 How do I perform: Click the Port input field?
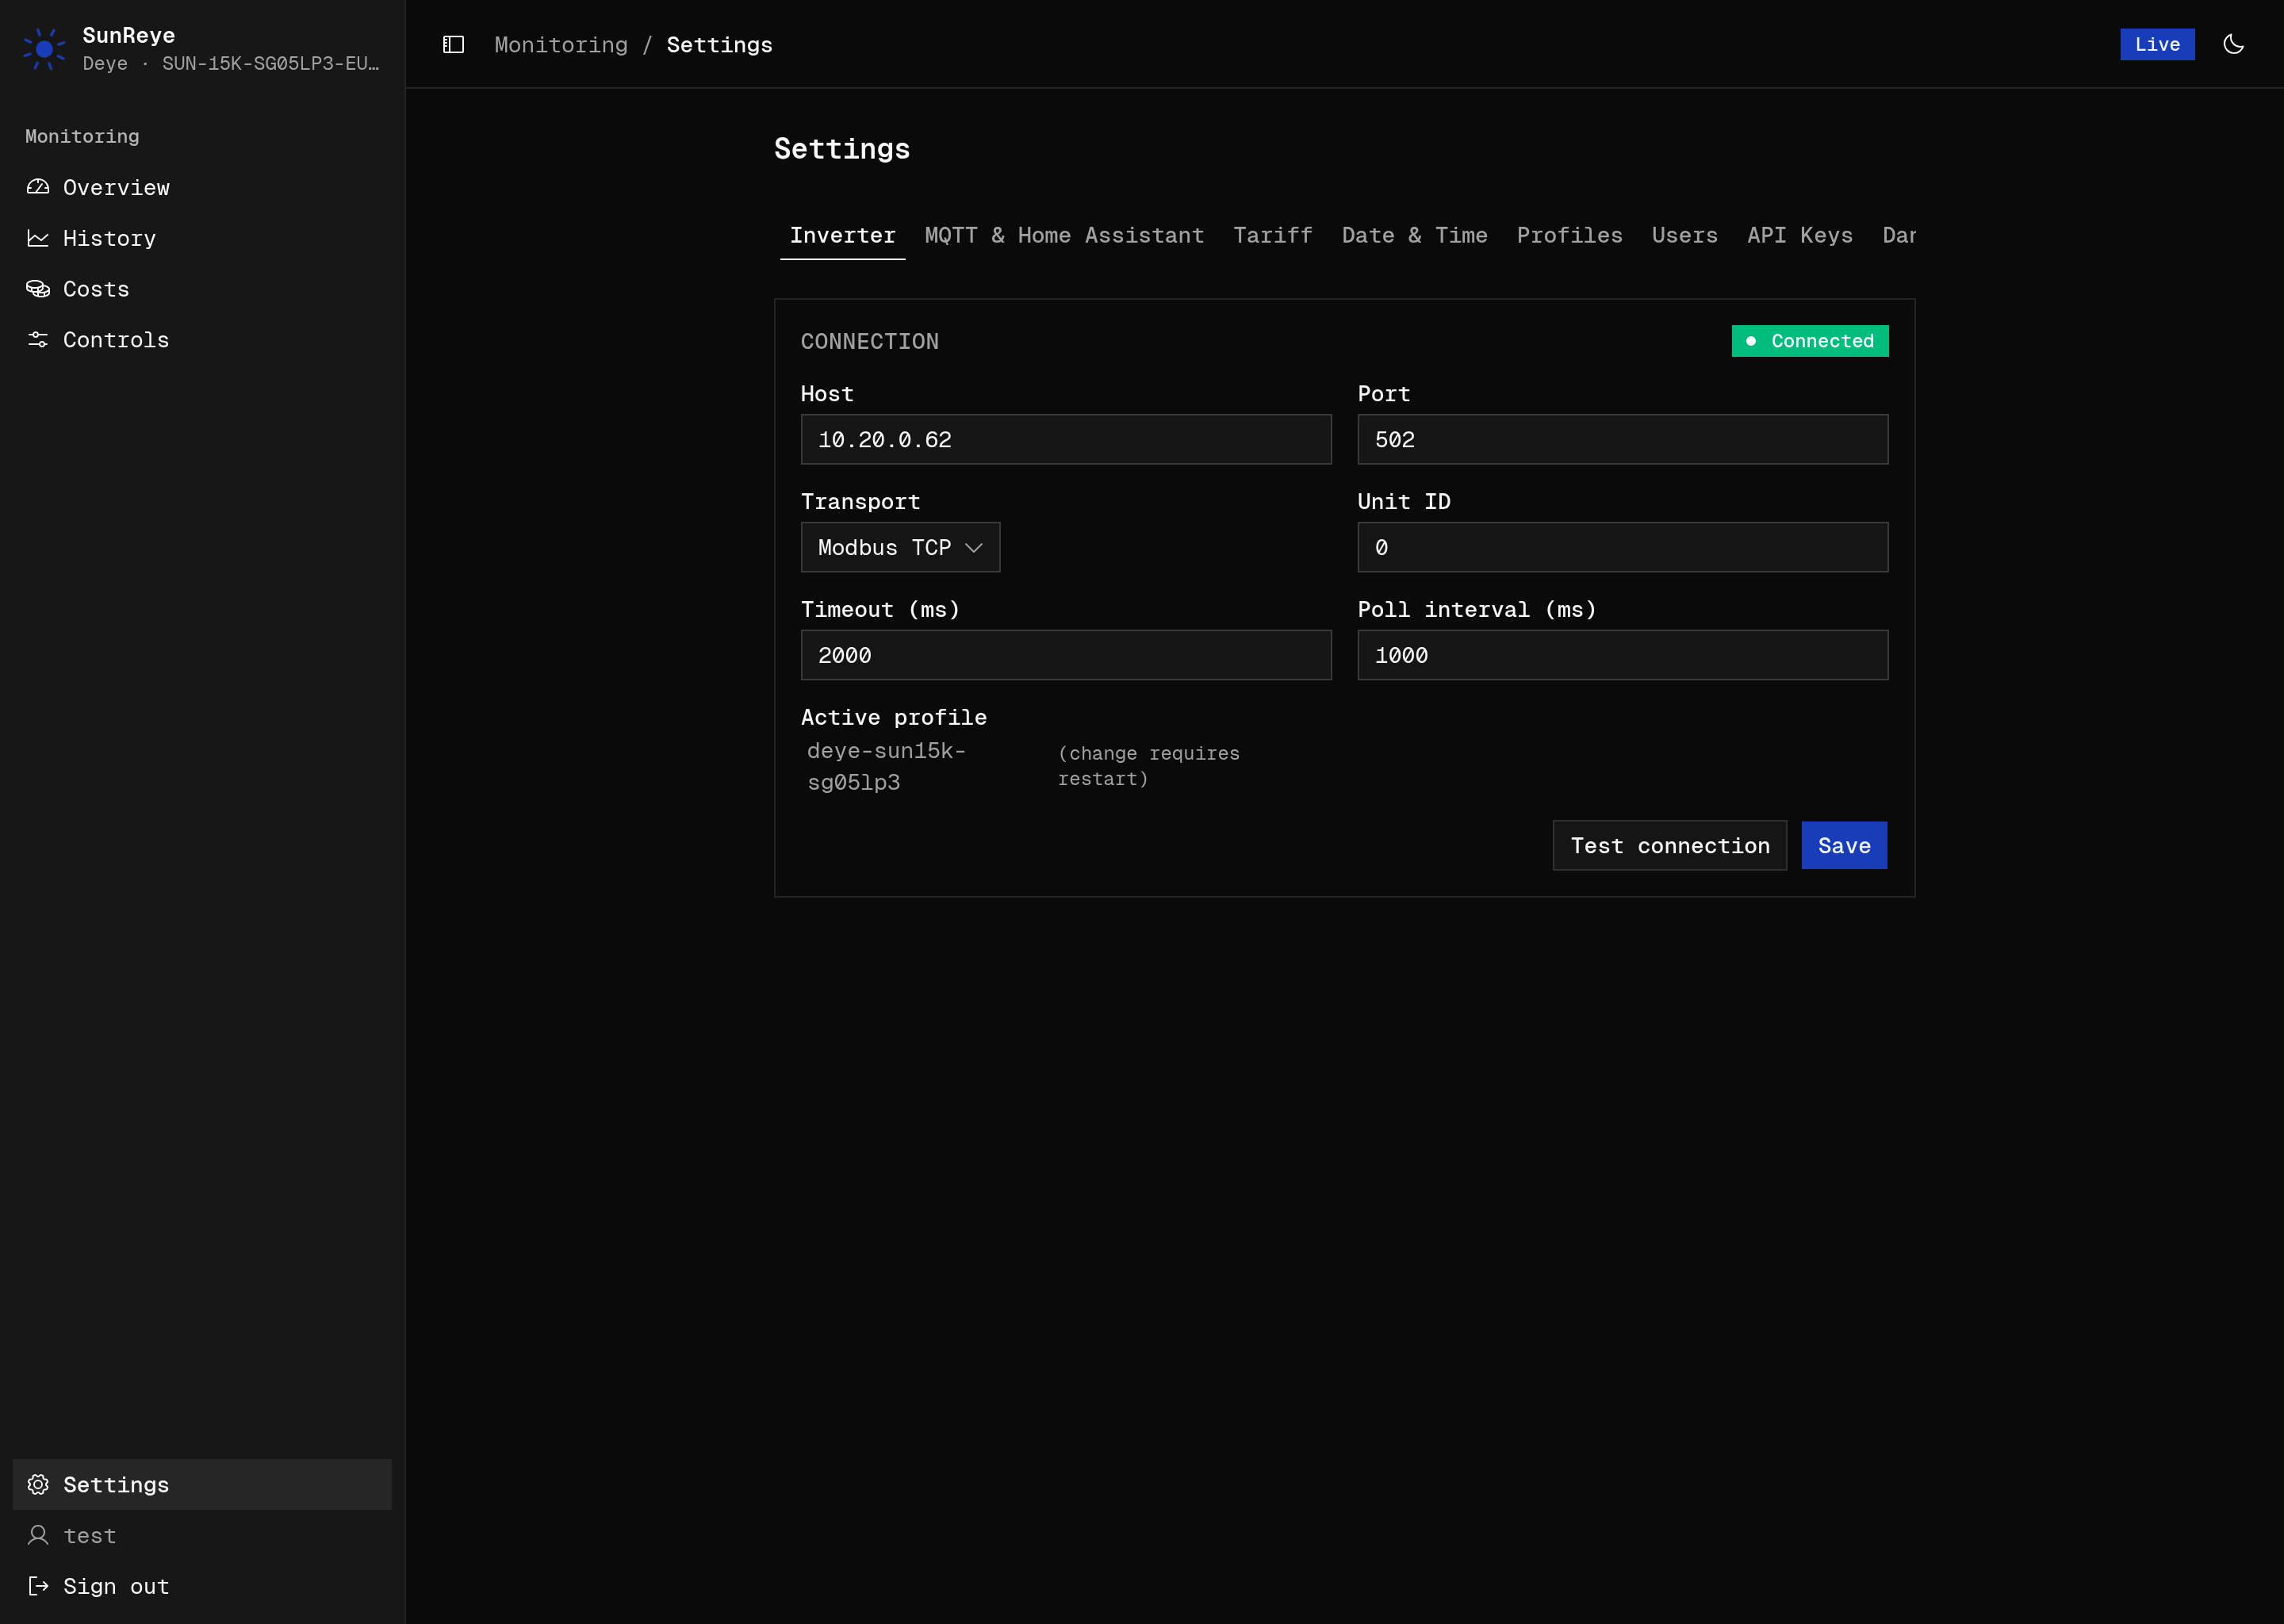click(1622, 439)
